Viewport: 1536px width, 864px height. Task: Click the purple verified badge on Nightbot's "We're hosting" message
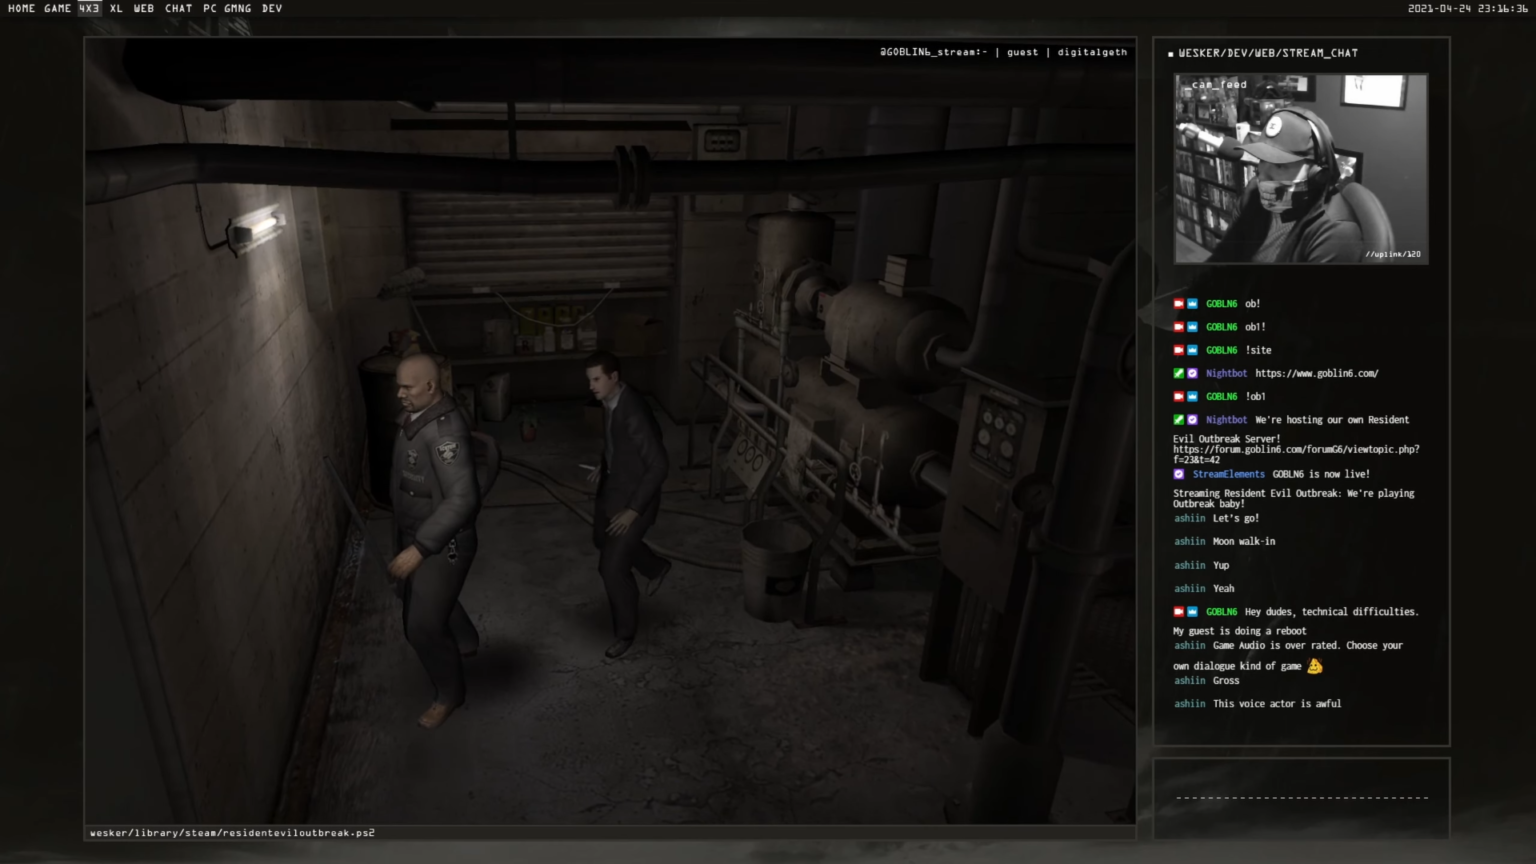click(x=1192, y=420)
